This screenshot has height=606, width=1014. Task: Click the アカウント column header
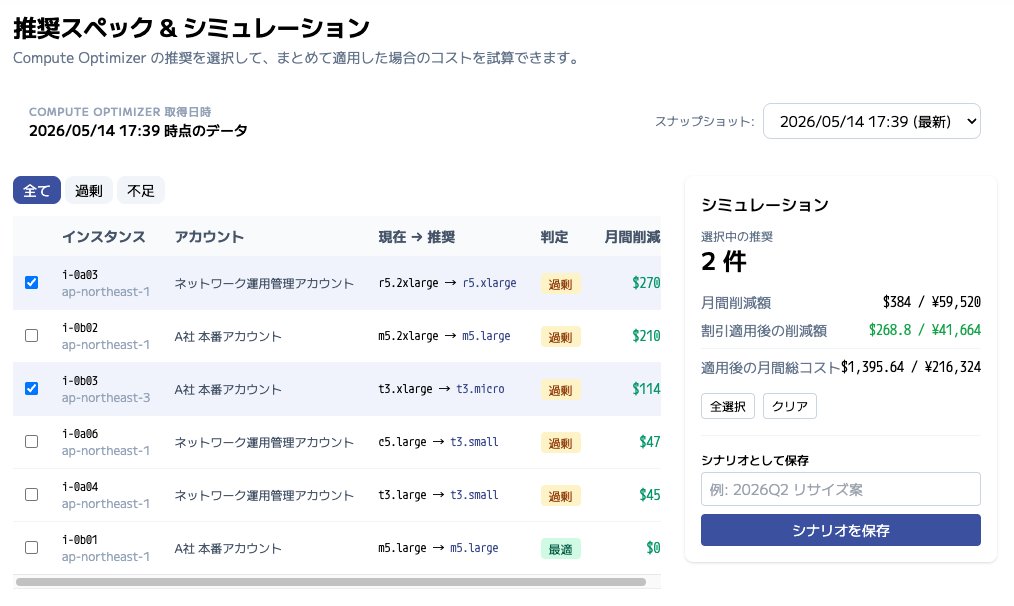click(x=209, y=237)
